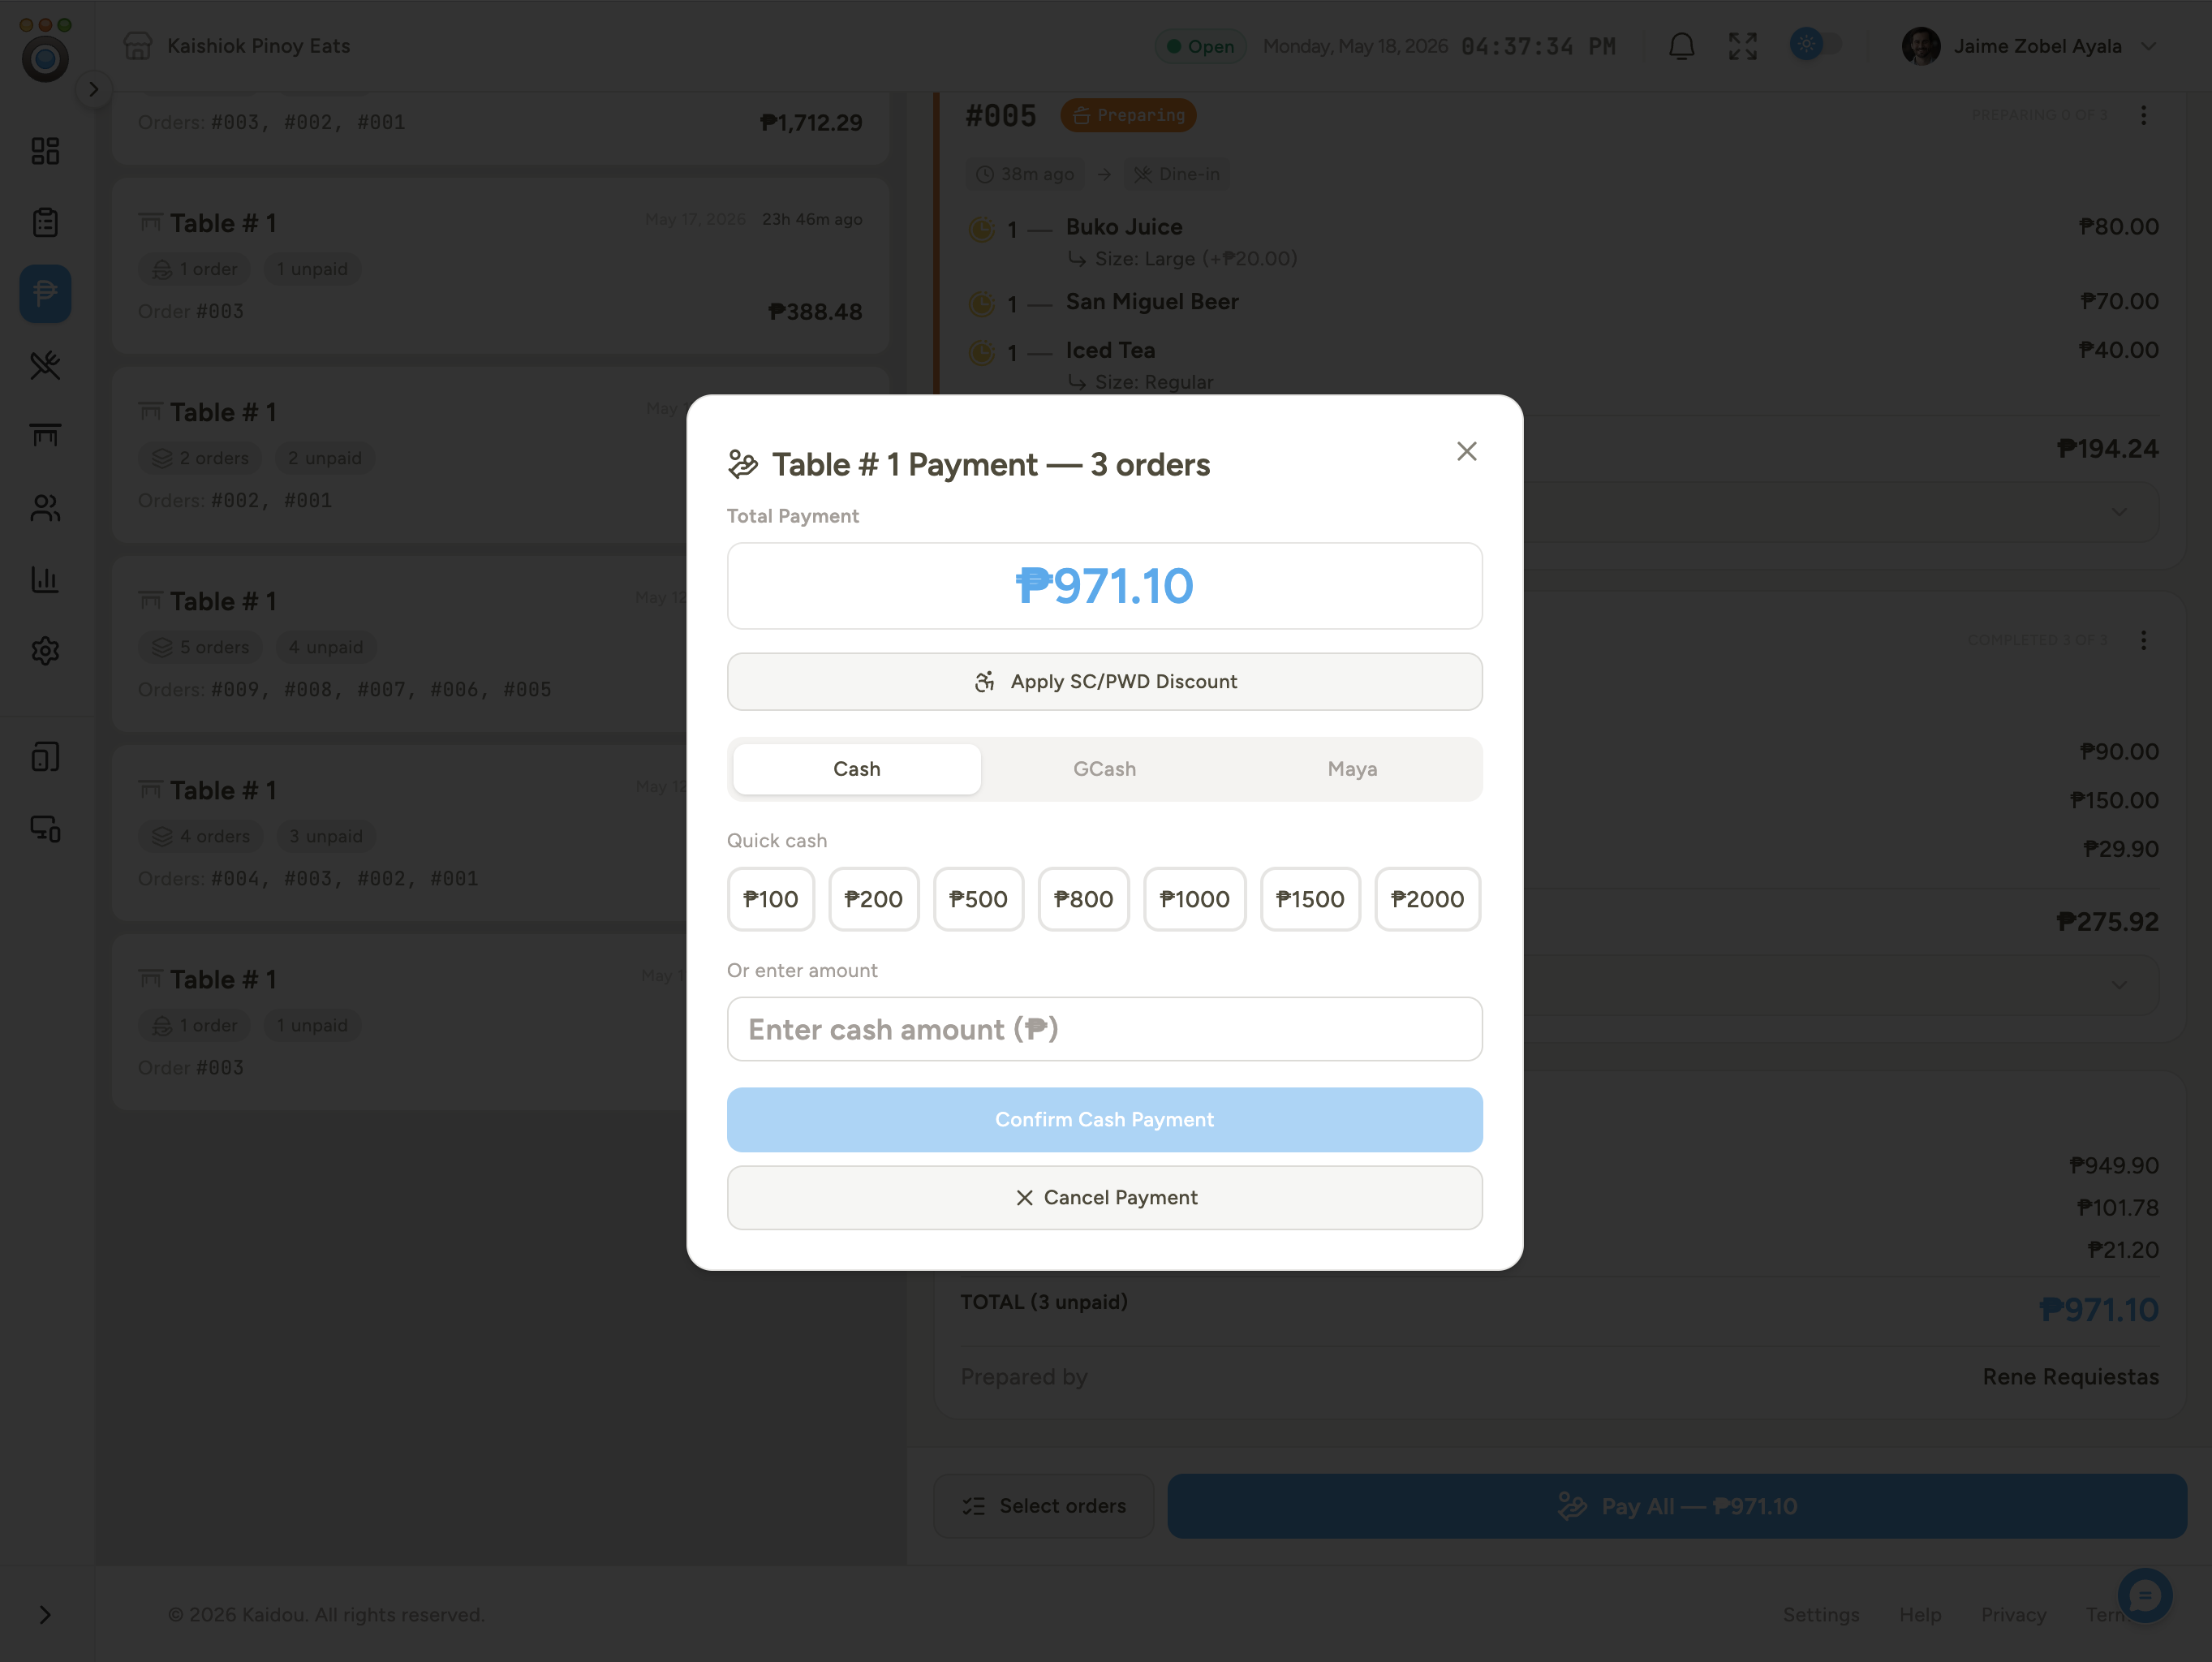Open the mobile devices icon in sidebar
Viewport: 2212px width, 1662px height.
(45, 756)
